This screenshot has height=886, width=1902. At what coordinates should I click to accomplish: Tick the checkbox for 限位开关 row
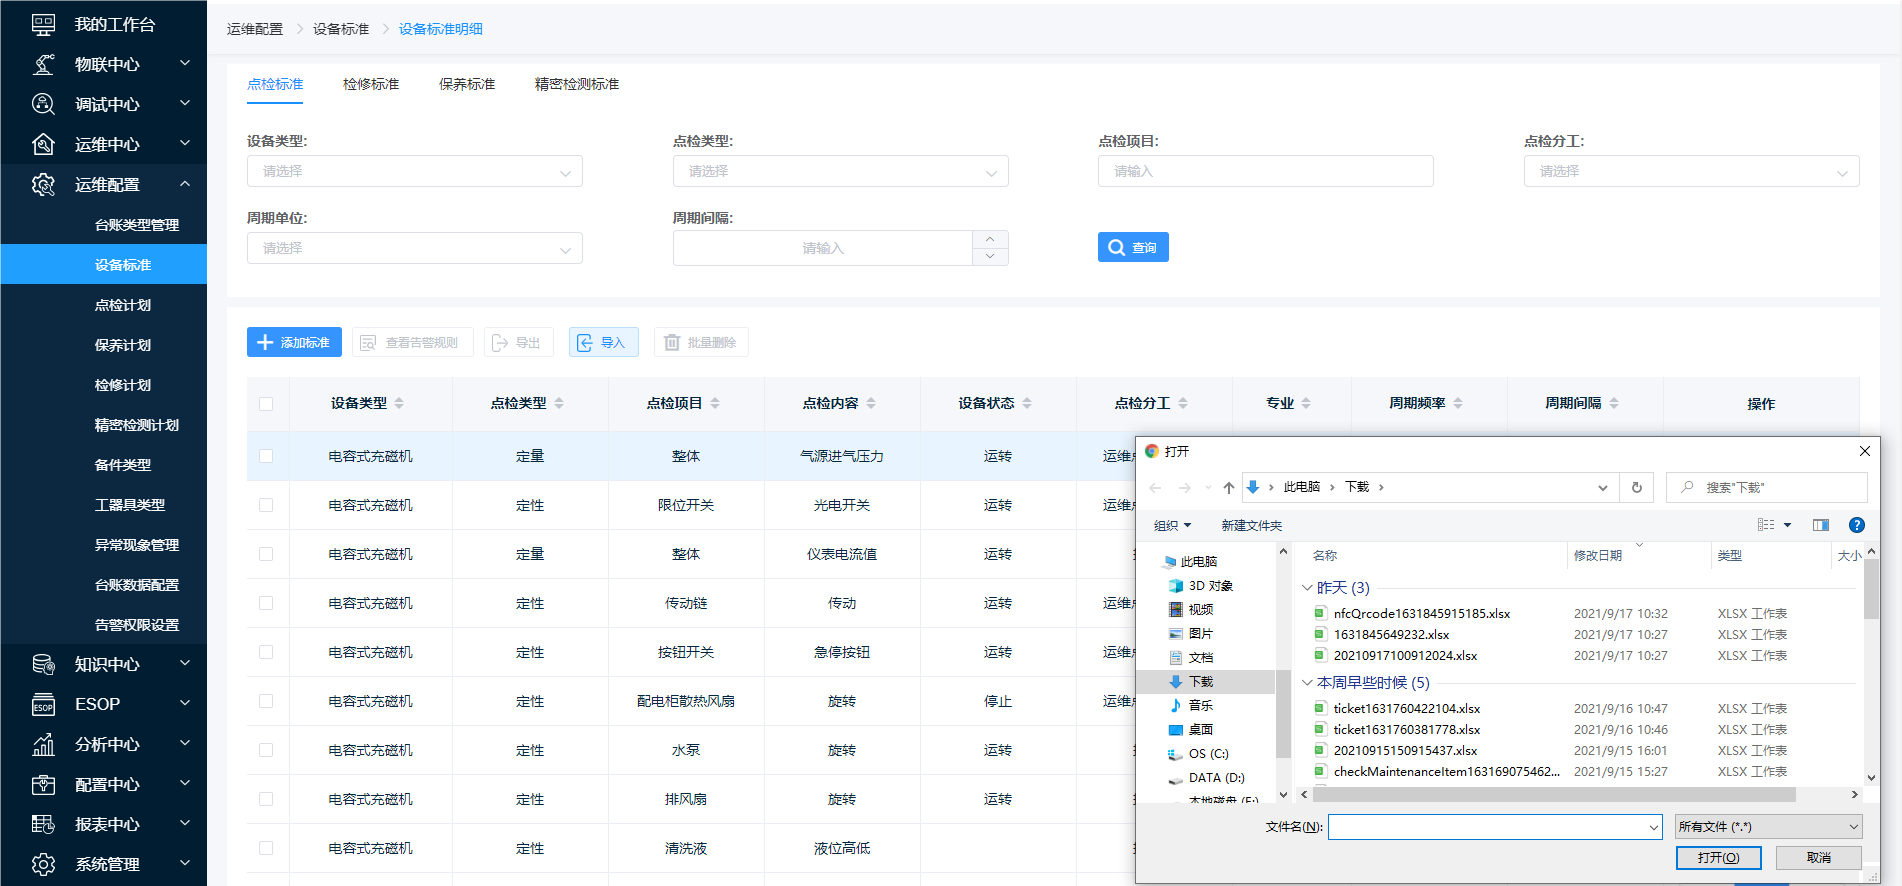[266, 505]
